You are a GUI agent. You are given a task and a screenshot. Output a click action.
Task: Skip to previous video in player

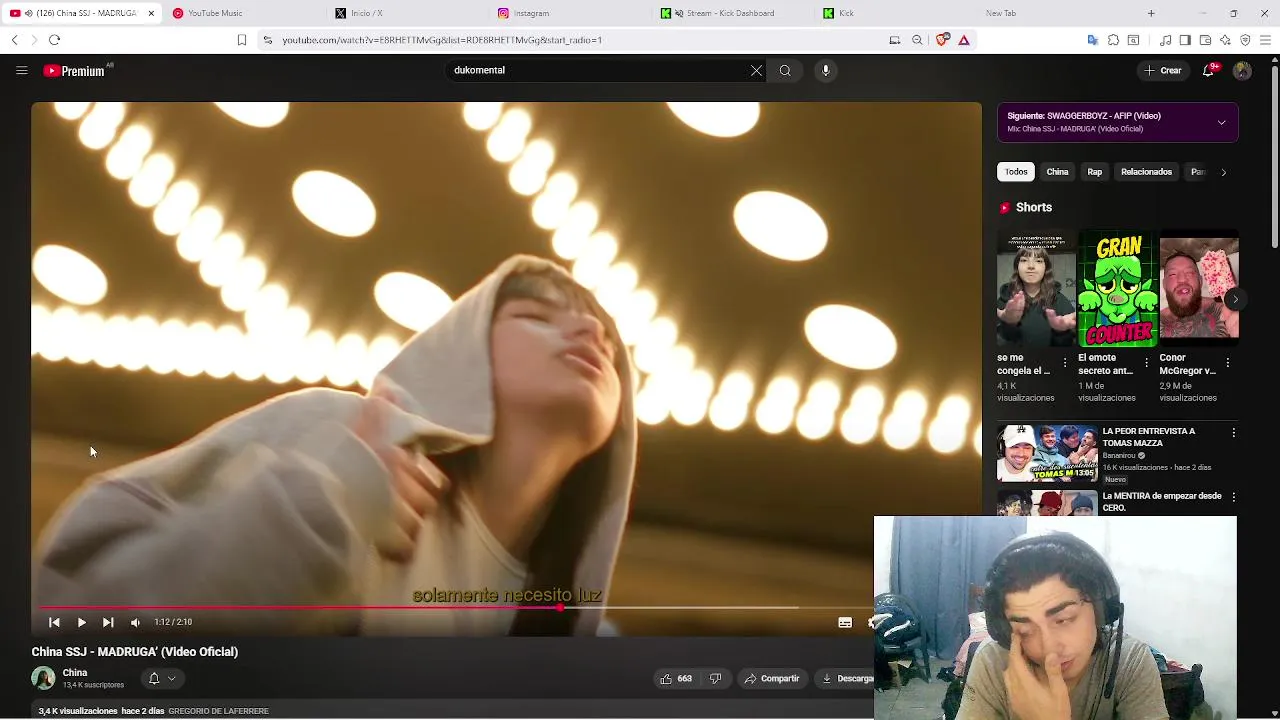click(x=54, y=622)
